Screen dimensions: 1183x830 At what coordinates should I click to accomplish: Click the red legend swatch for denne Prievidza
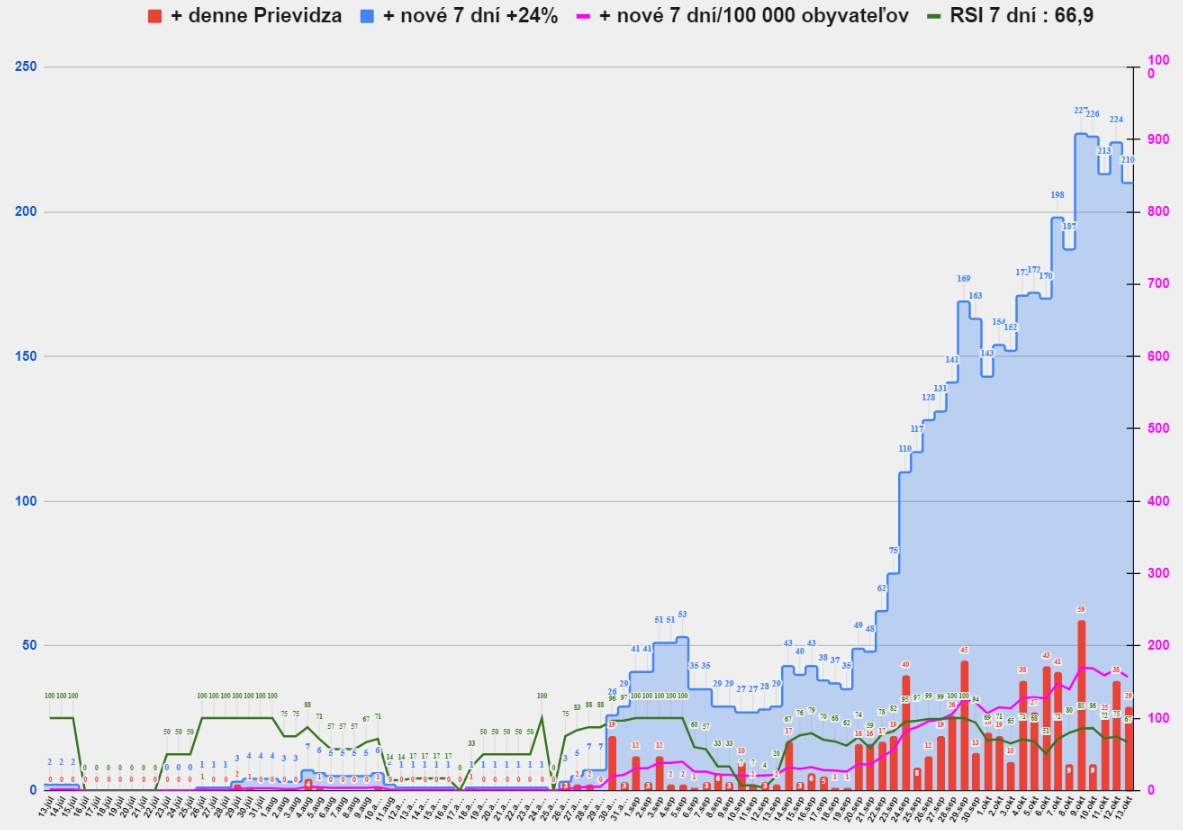[155, 16]
